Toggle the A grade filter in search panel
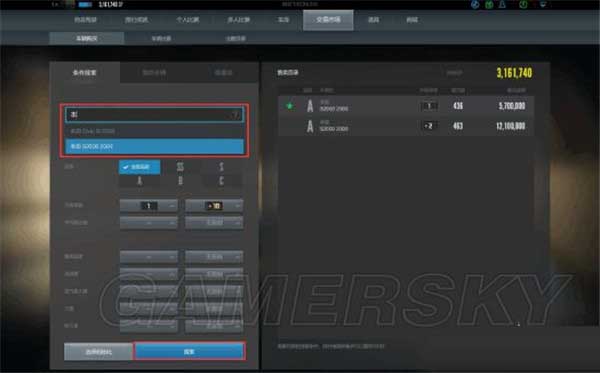Image resolution: width=600 pixels, height=373 pixels. click(x=140, y=181)
